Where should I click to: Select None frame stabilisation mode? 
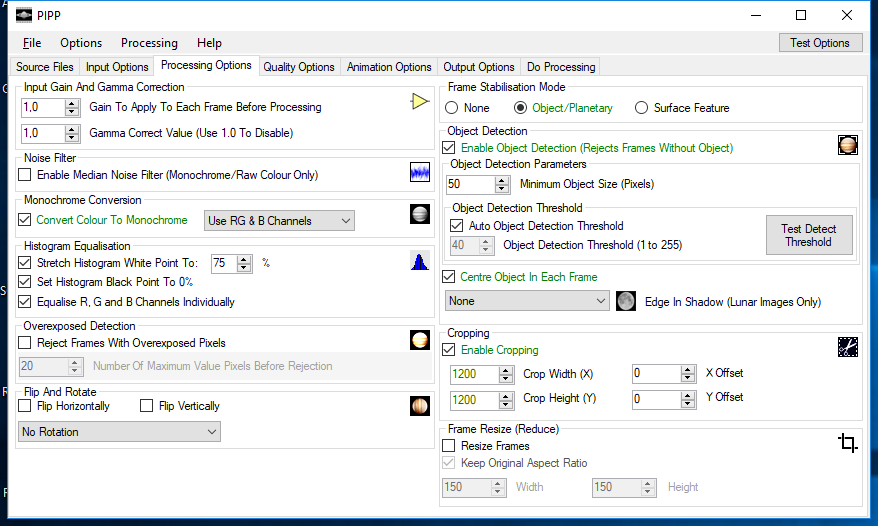click(x=451, y=108)
